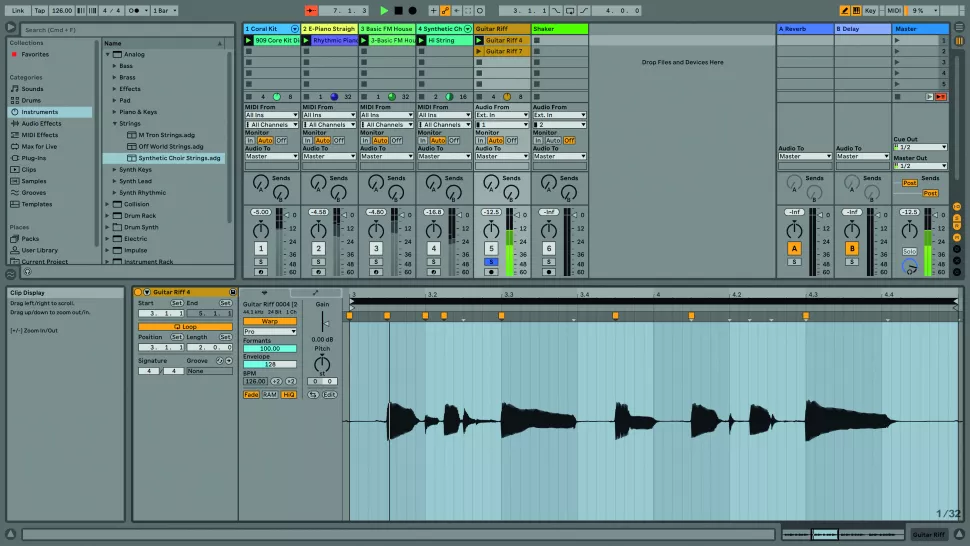Image resolution: width=970 pixels, height=546 pixels.
Task: Click the Tap tempo button
Action: tap(39, 10)
